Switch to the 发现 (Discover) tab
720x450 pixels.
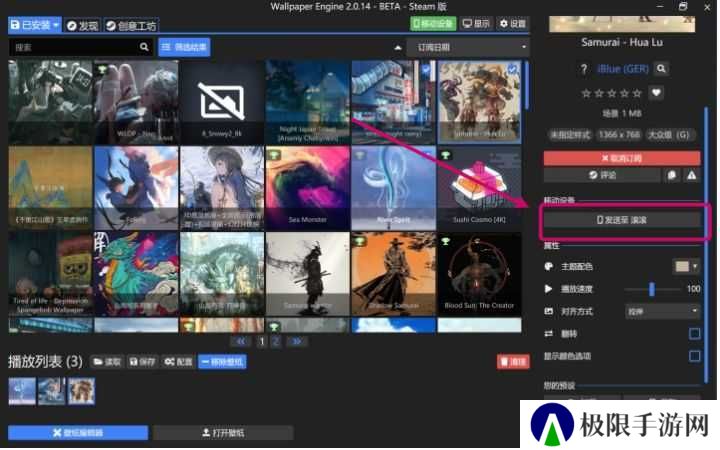pyautogui.click(x=83, y=25)
